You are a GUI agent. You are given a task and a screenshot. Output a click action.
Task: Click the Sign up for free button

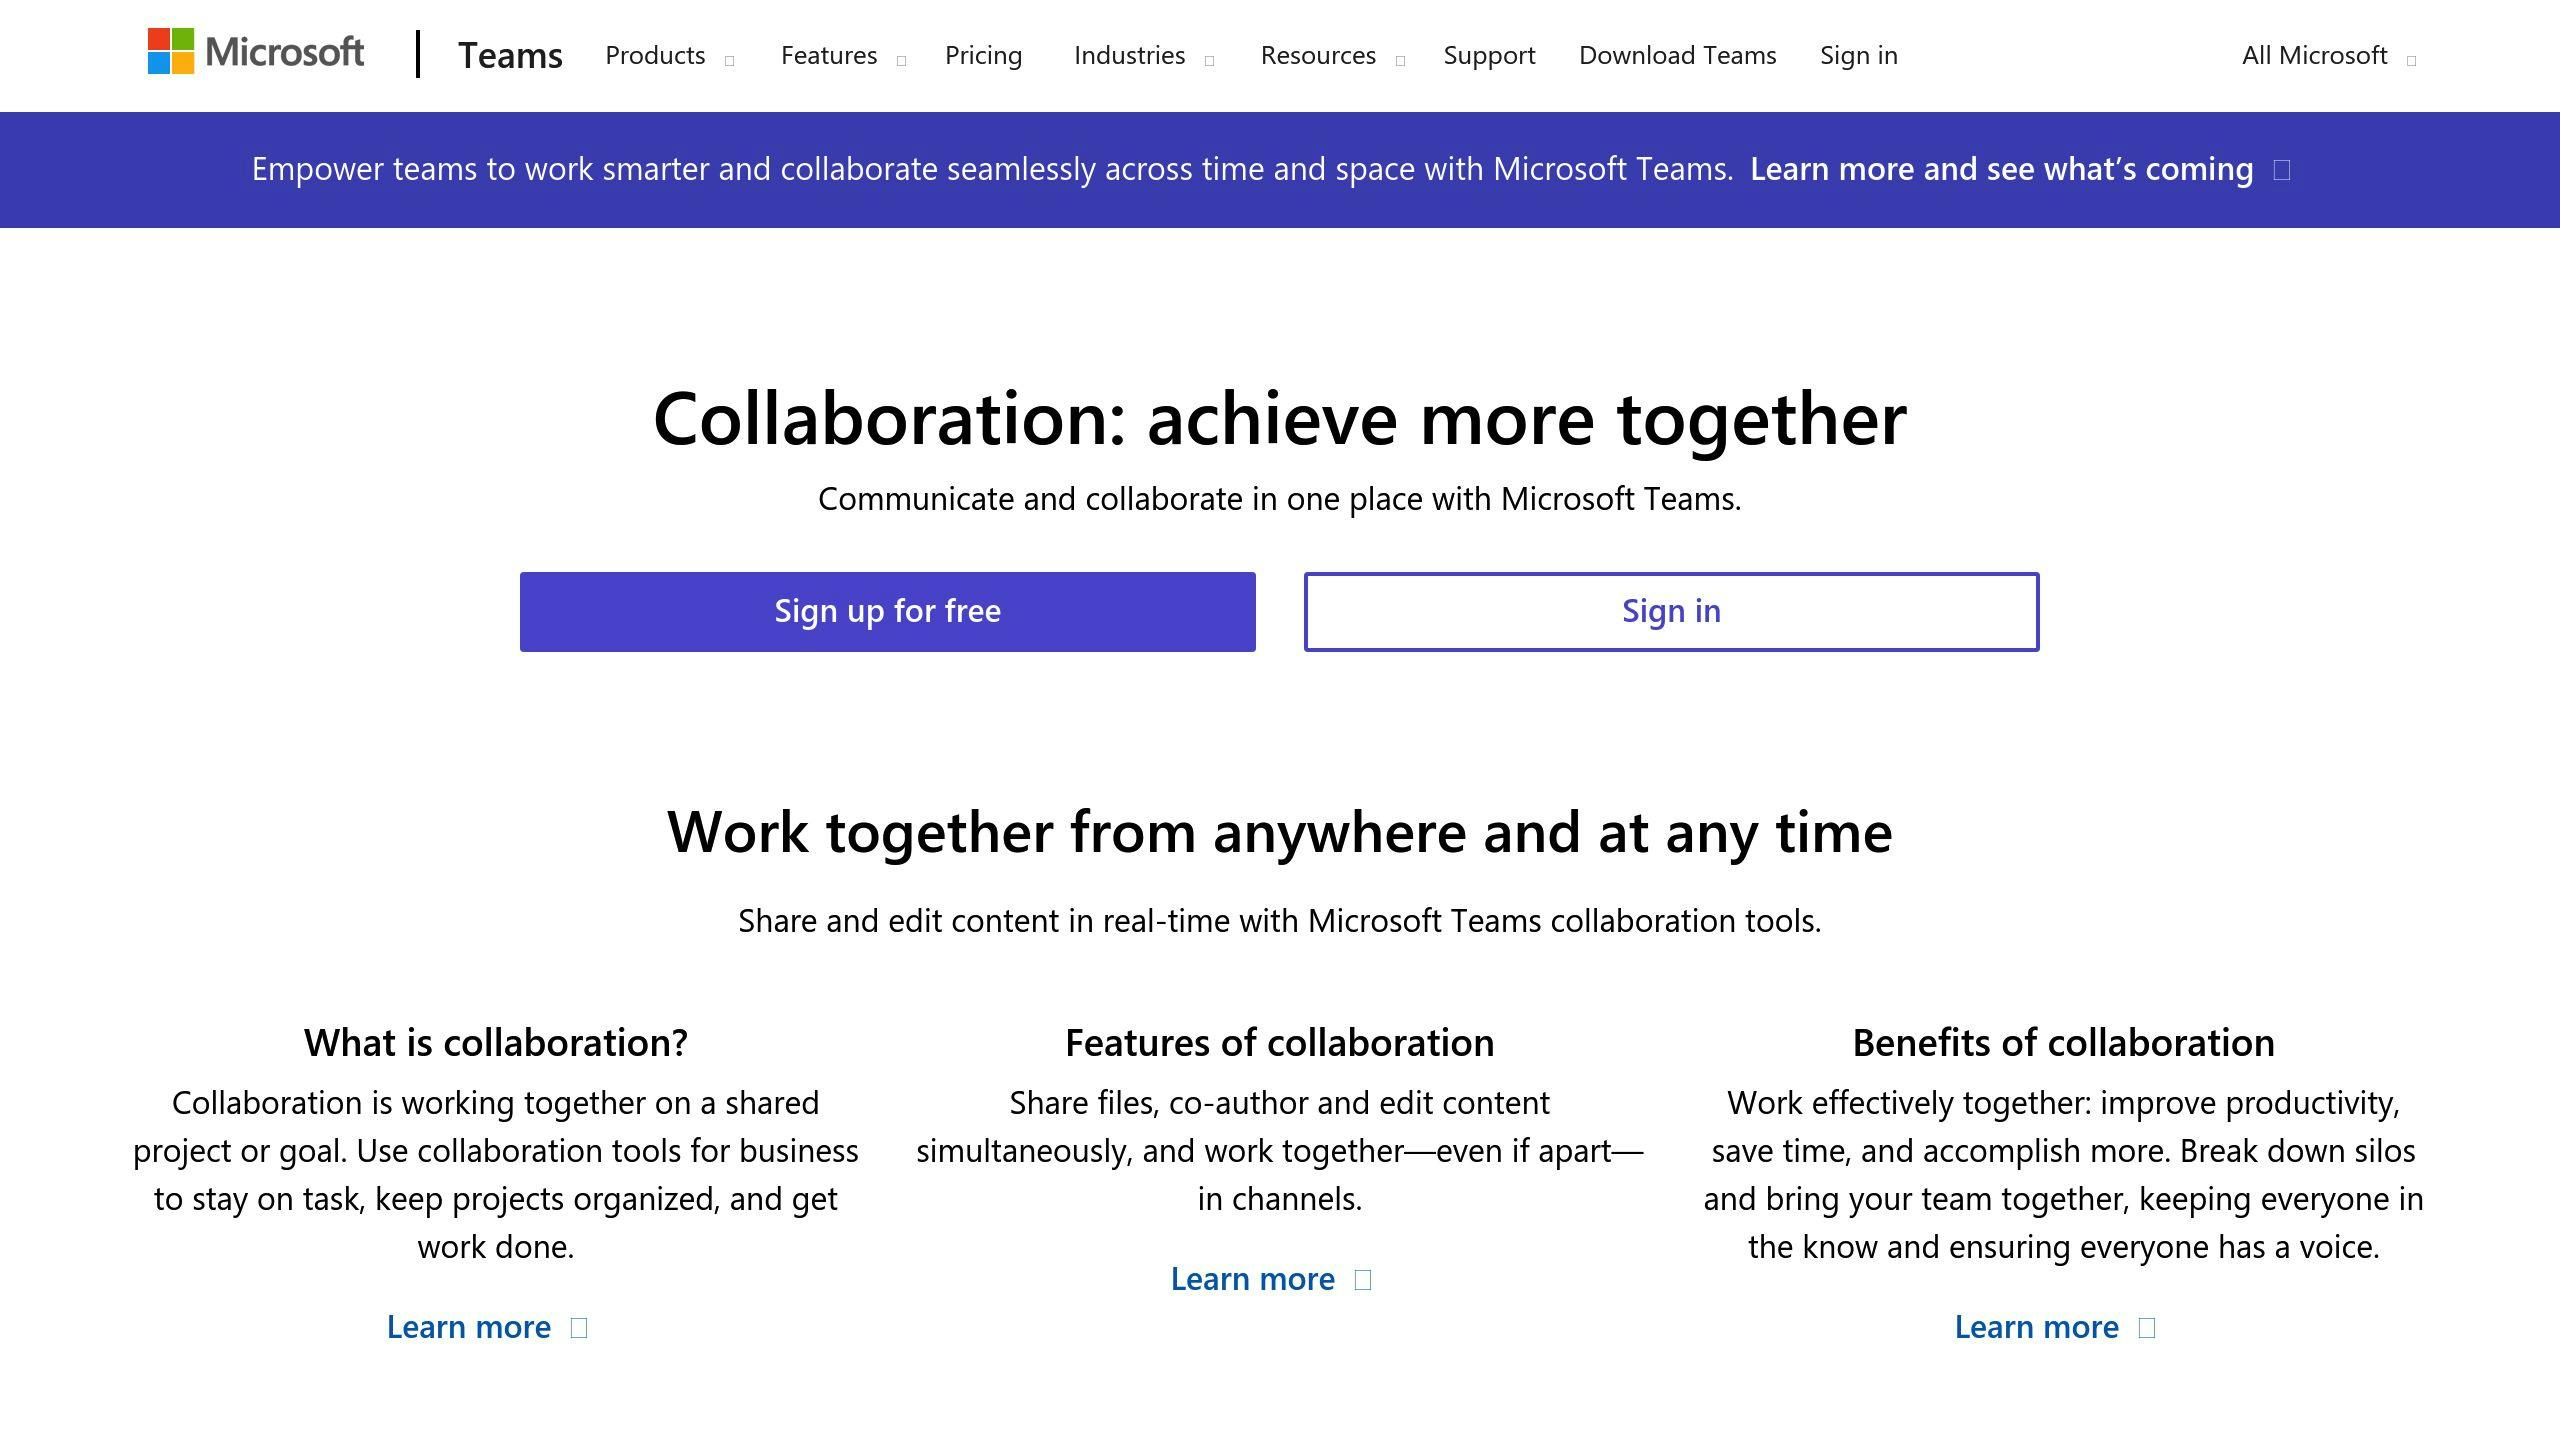(x=888, y=610)
